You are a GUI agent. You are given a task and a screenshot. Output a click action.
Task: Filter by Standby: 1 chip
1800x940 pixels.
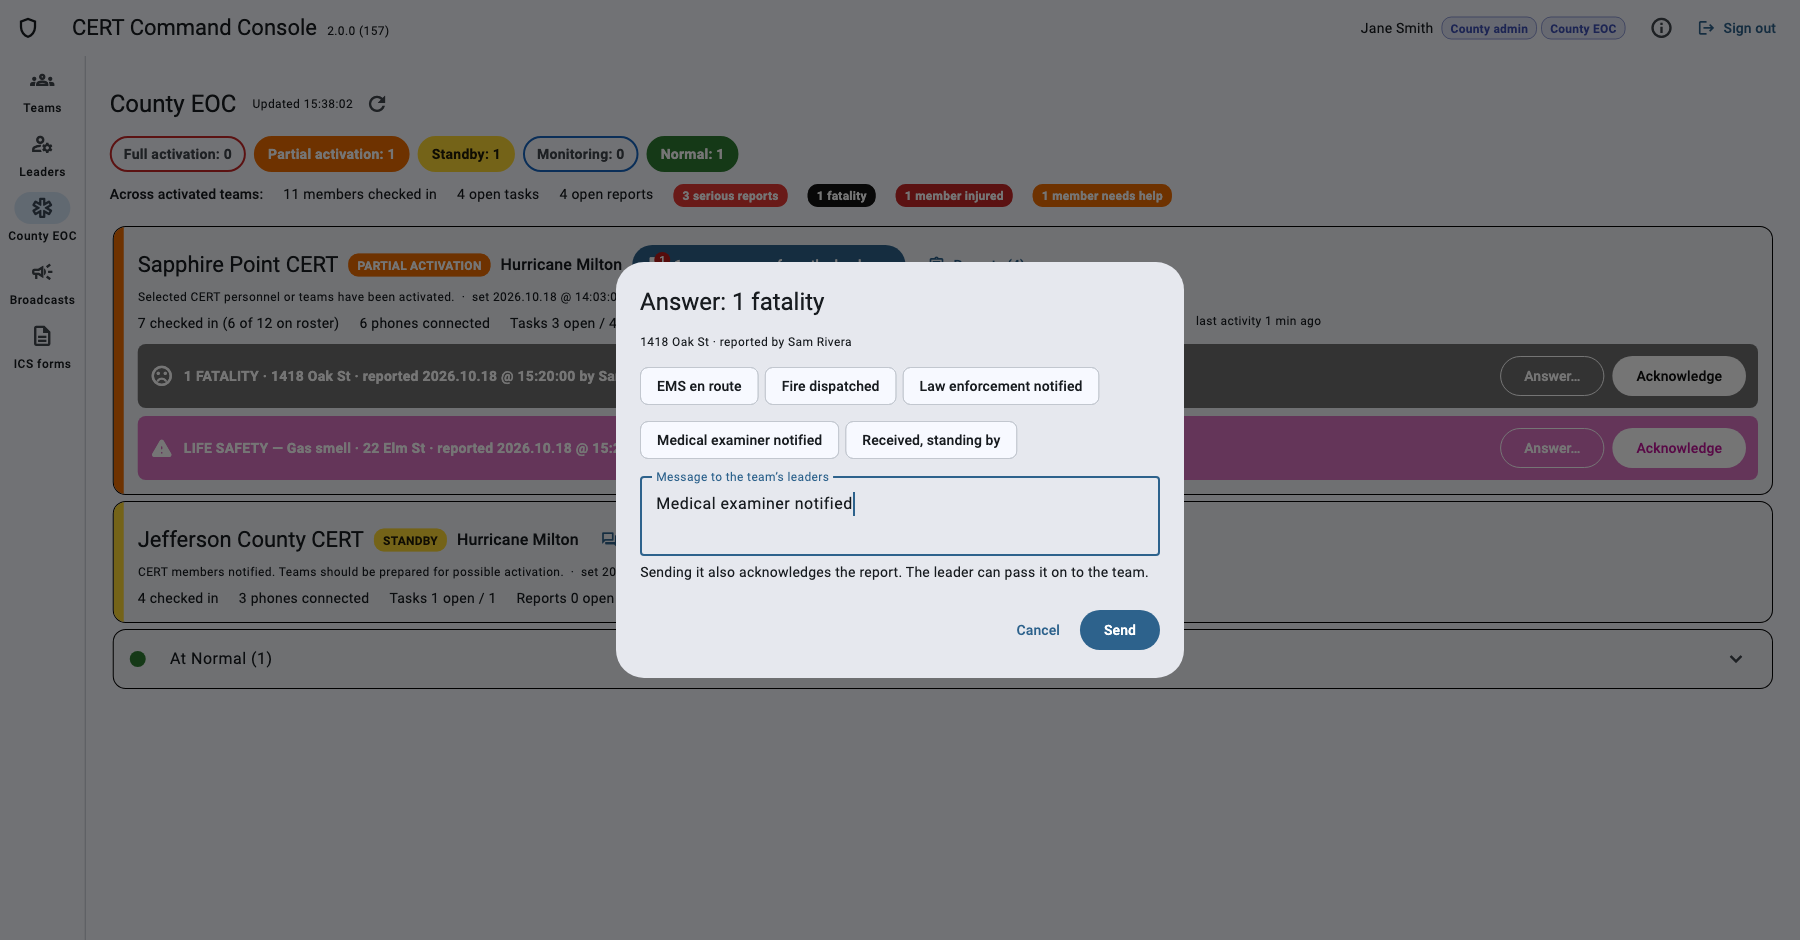[466, 154]
